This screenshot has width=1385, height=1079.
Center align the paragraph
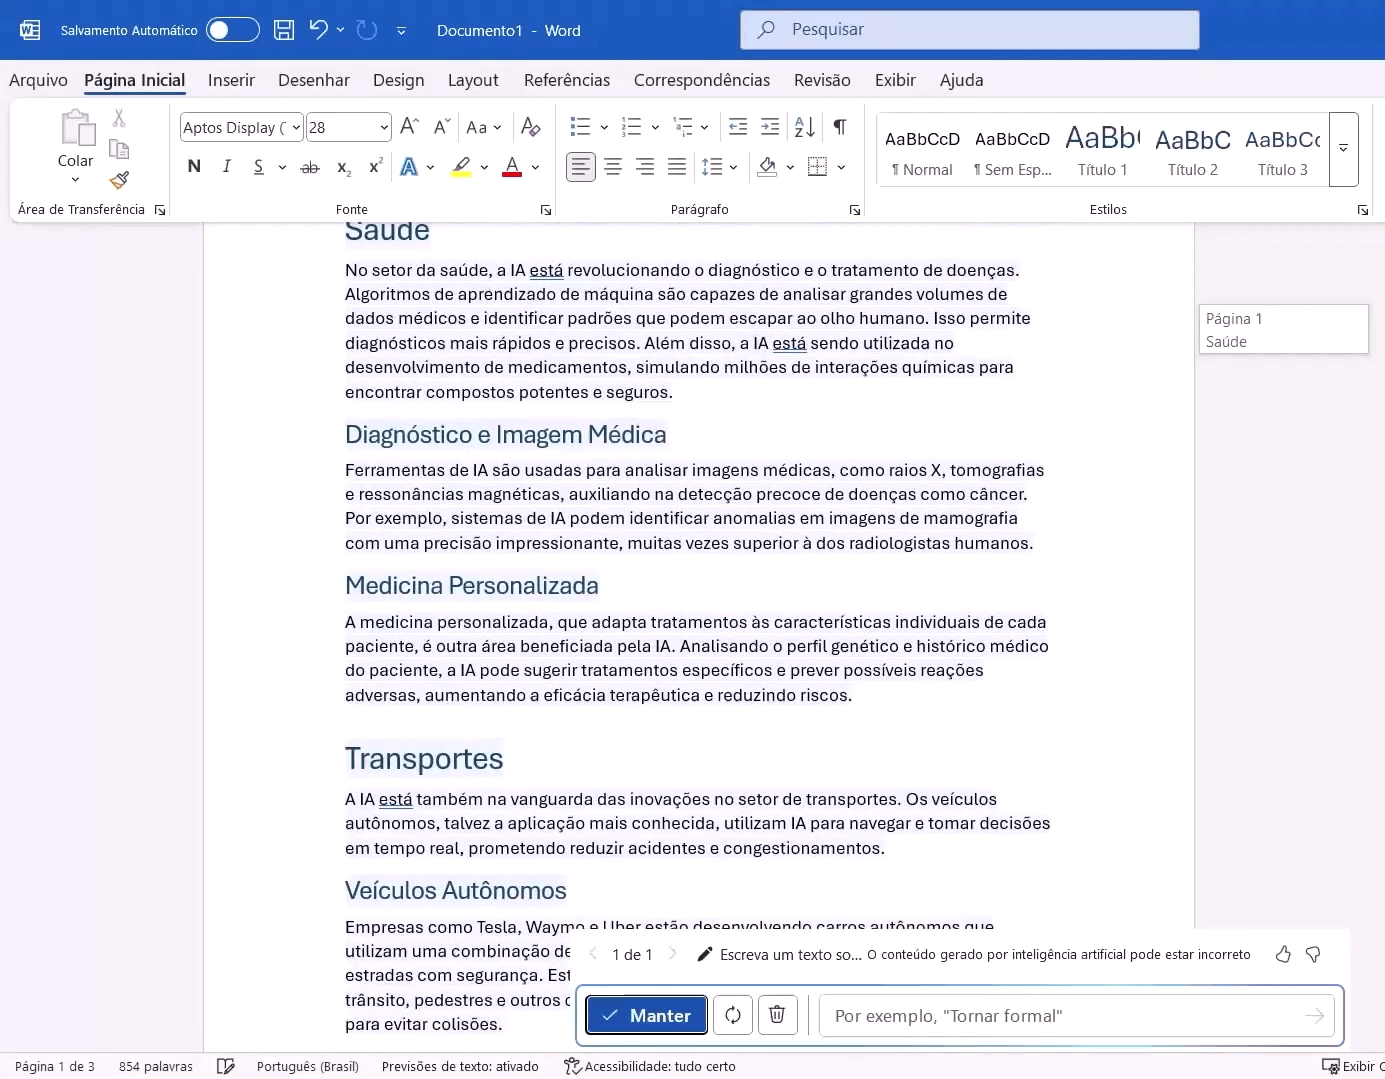point(613,167)
